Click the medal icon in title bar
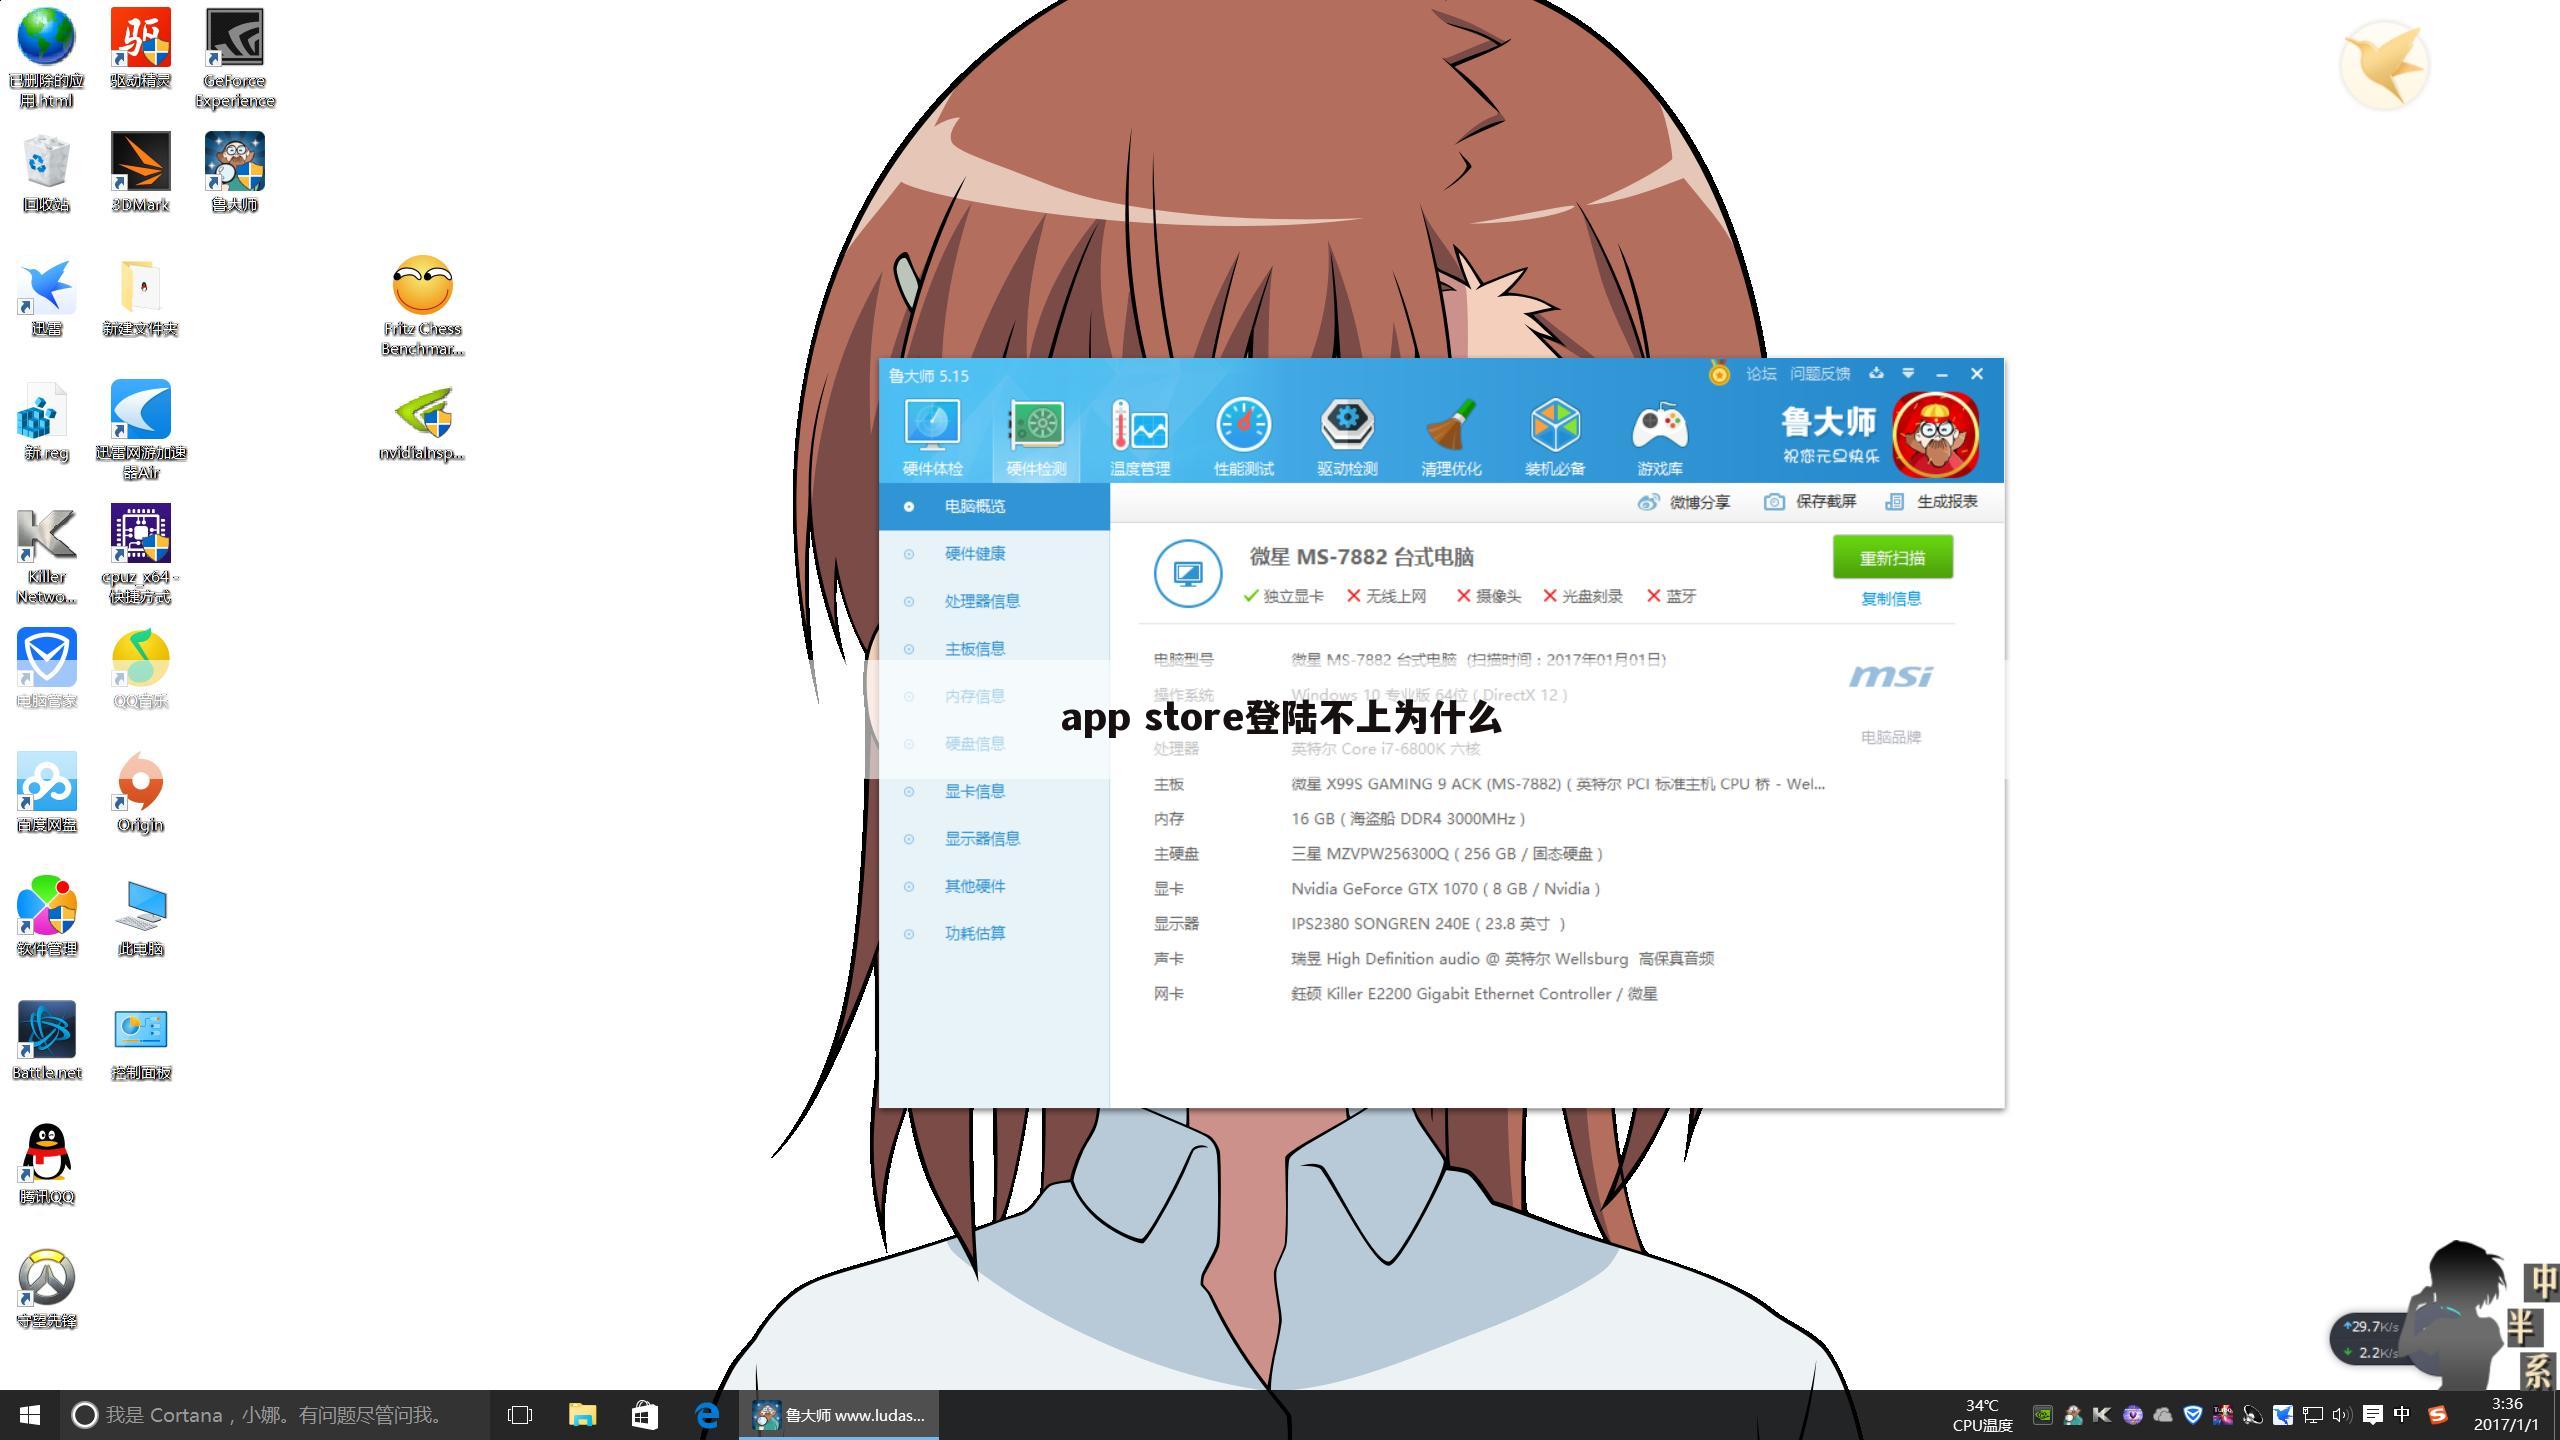 tap(1719, 374)
